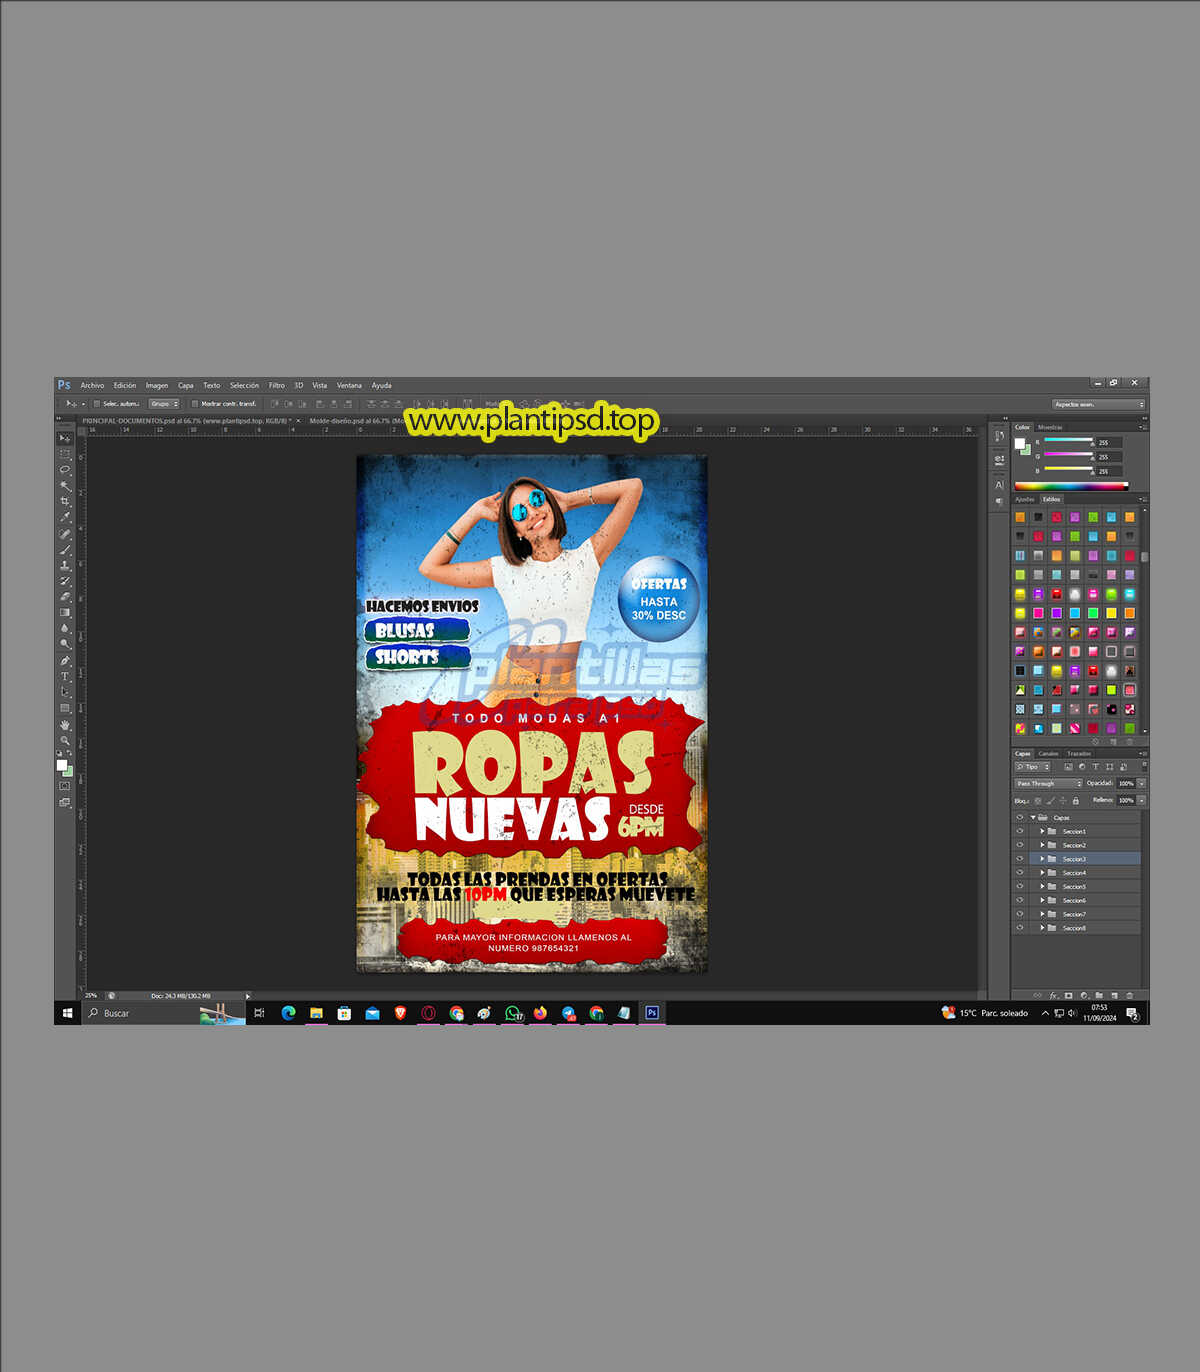The height and width of the screenshot is (1372, 1200).
Task: Select the History Brush tool
Action: tap(65, 581)
